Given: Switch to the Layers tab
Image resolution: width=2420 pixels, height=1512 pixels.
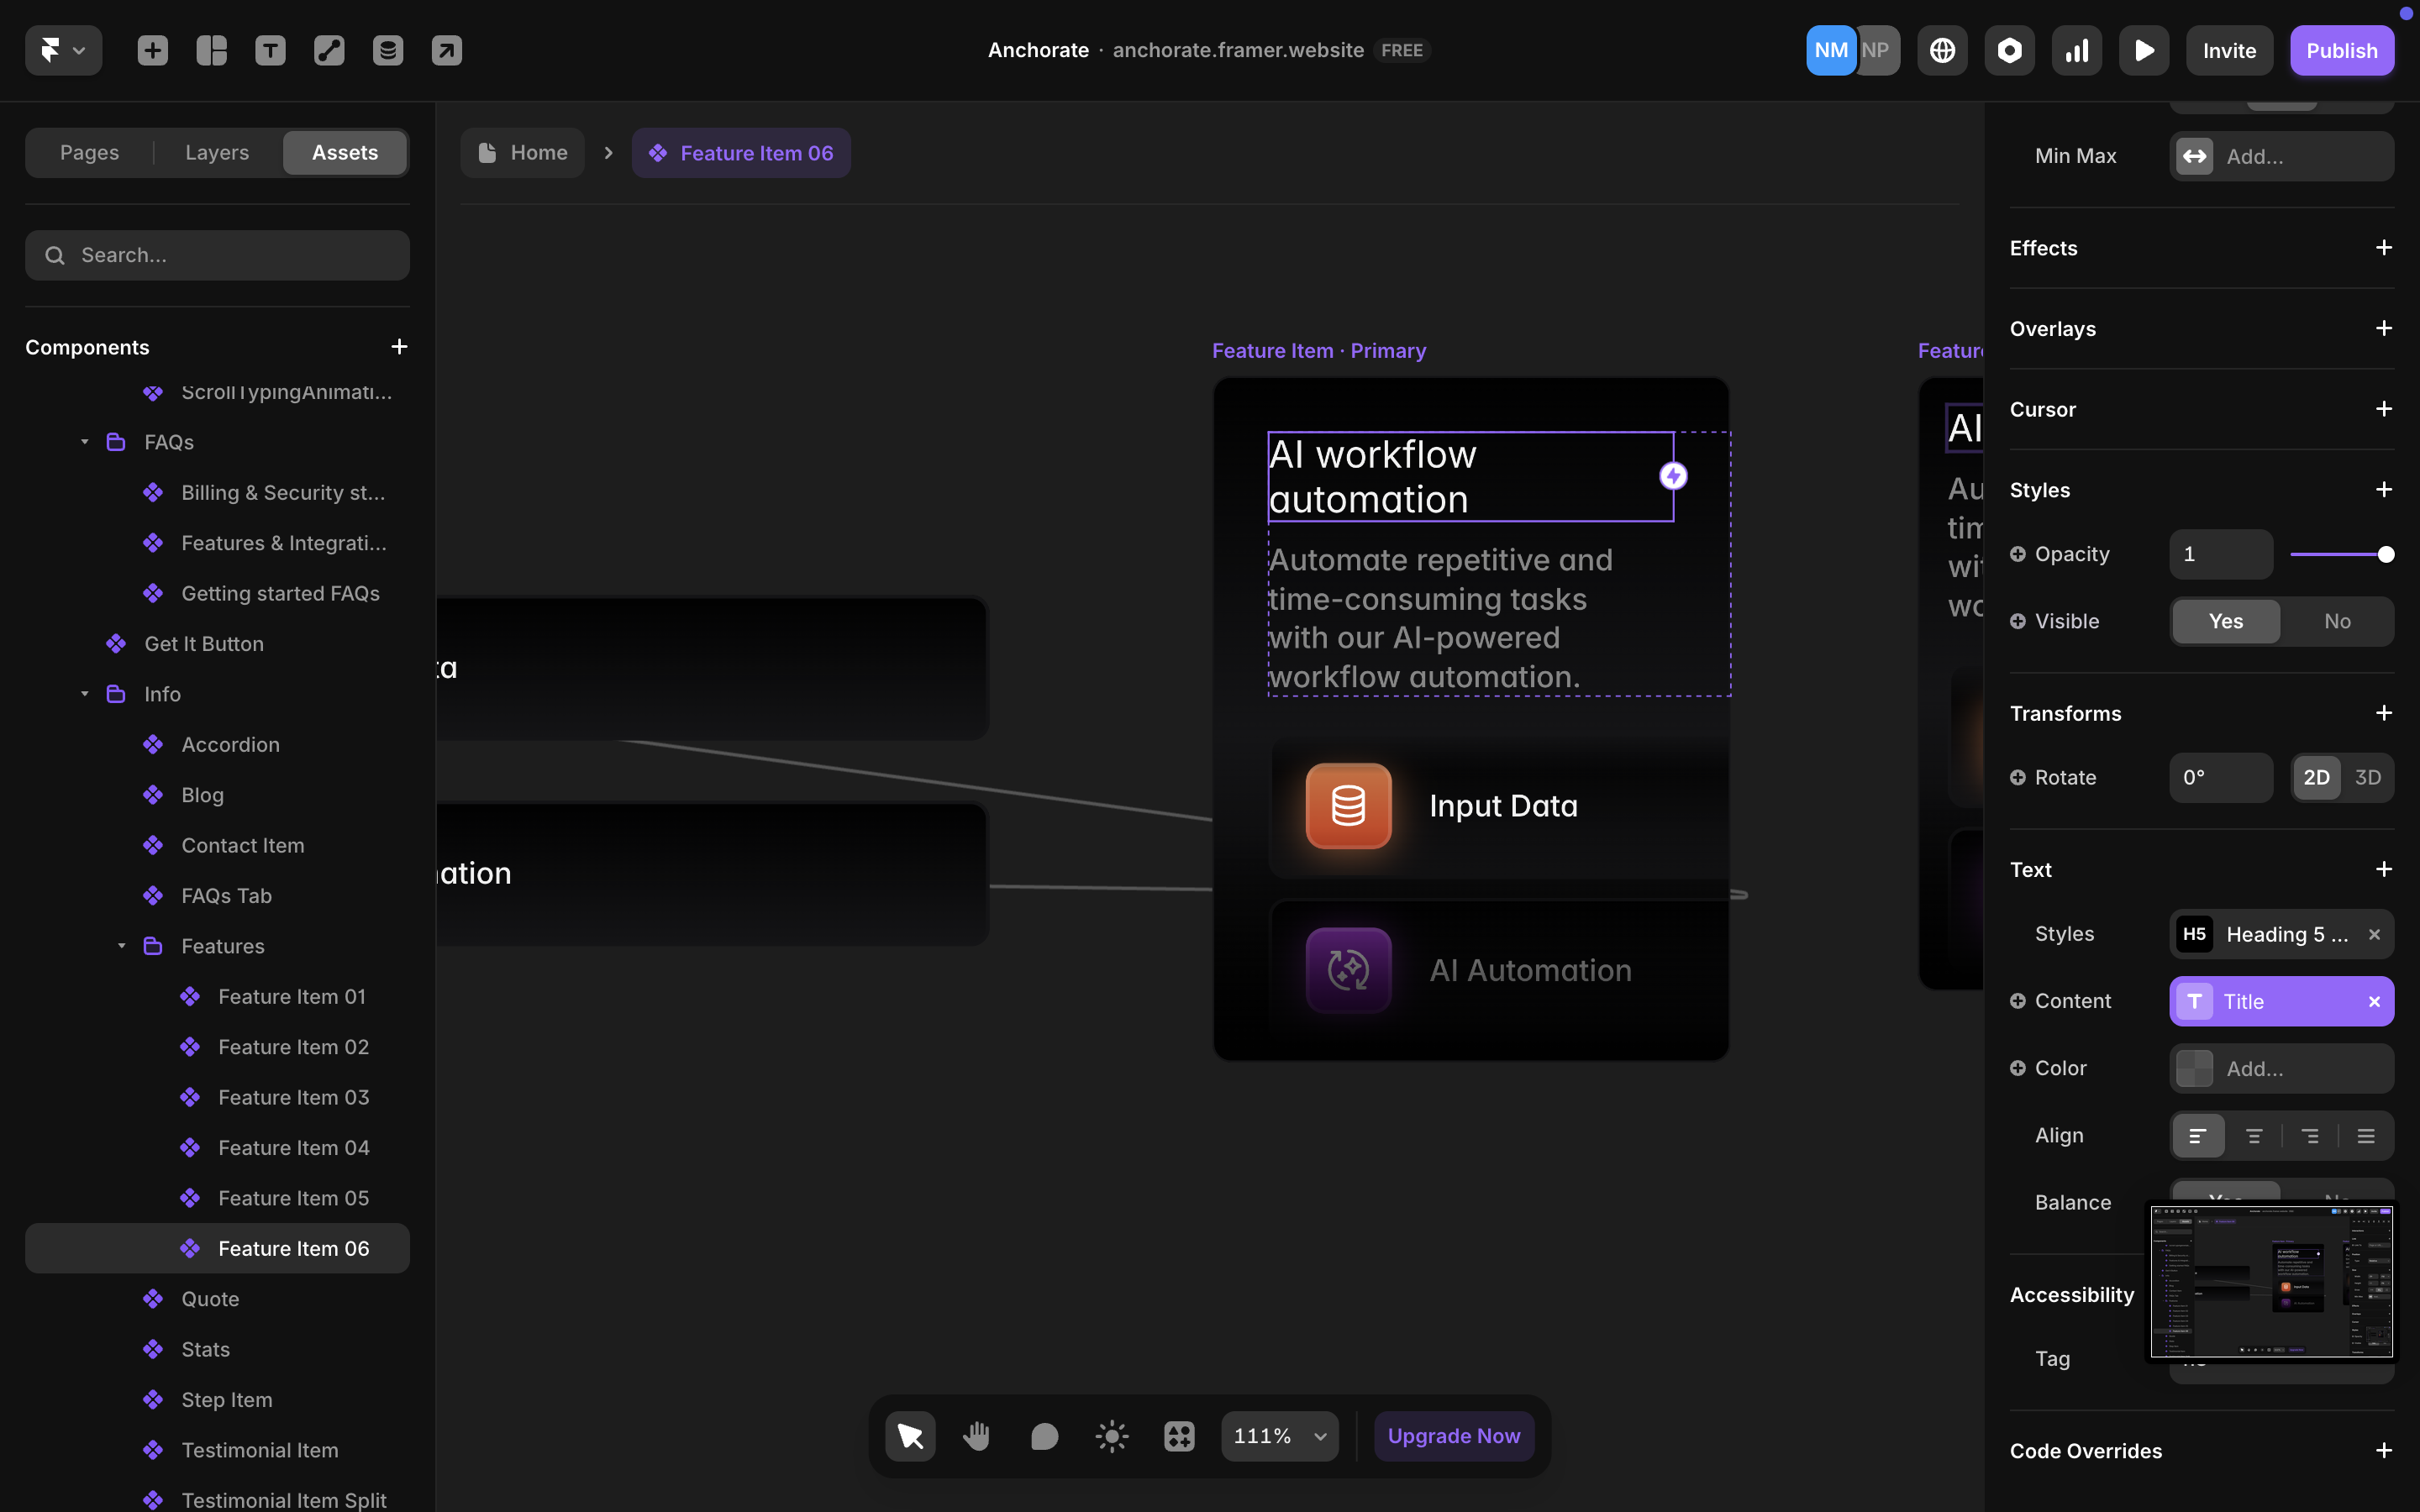Looking at the screenshot, I should pyautogui.click(x=216, y=152).
